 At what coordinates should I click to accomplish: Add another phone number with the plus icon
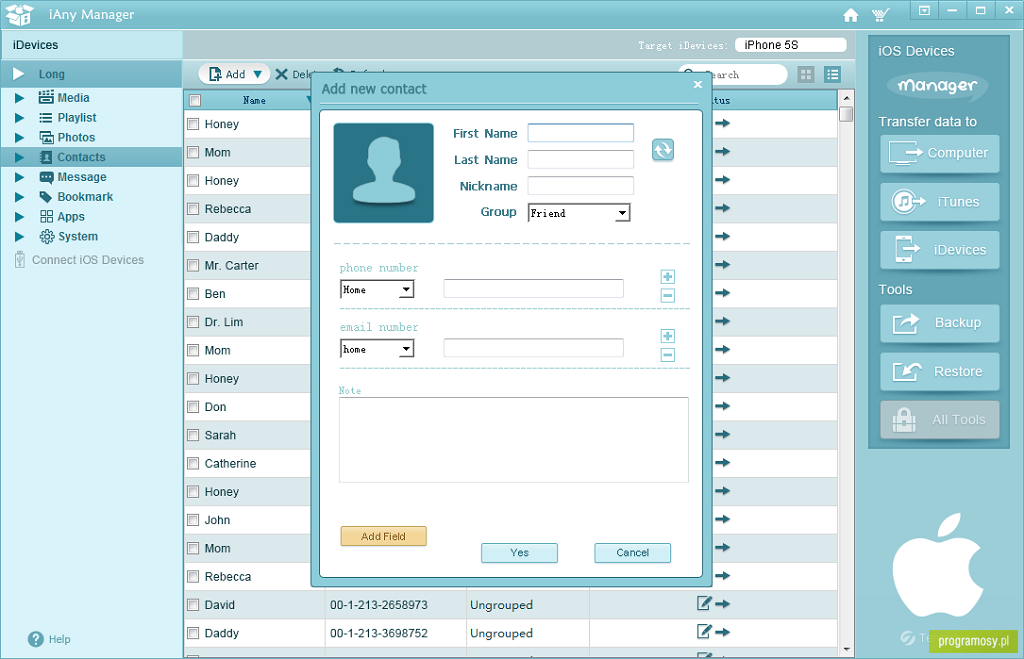pyautogui.click(x=667, y=277)
